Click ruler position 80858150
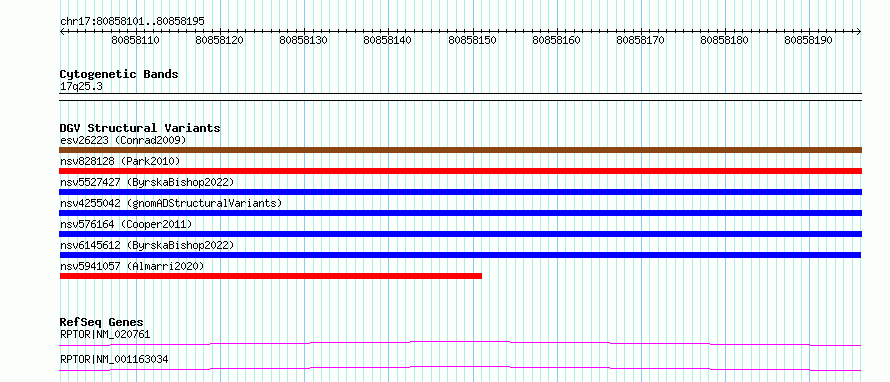Screen dimensions: 890x382 tap(473, 40)
